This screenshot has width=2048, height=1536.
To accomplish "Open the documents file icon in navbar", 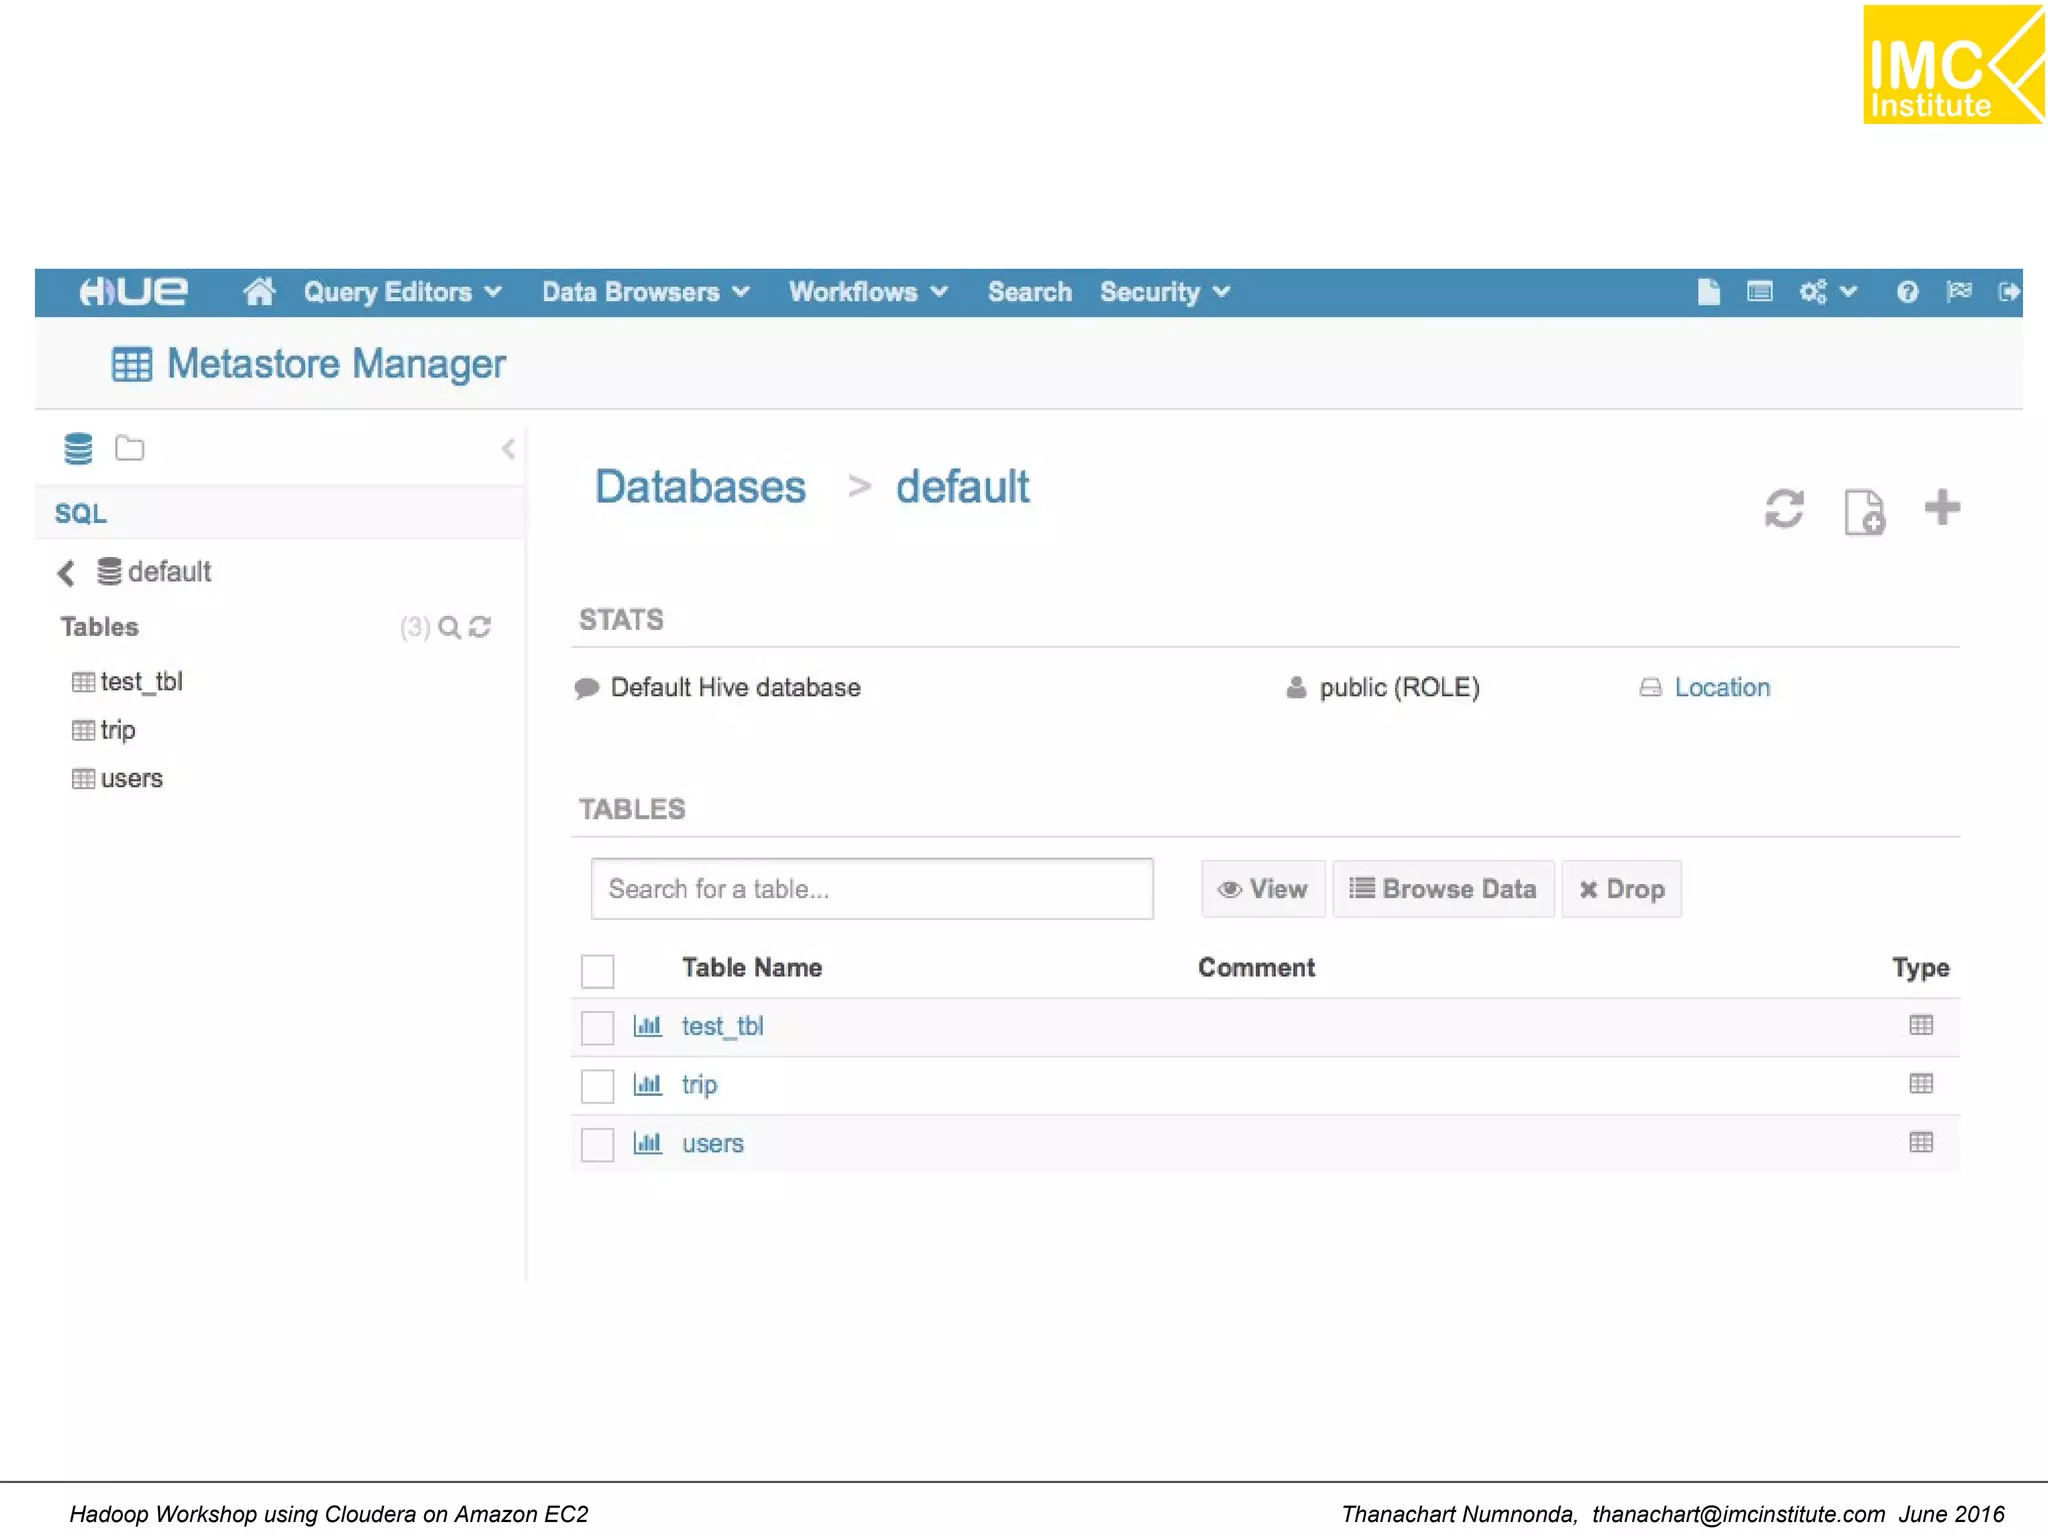I will (1708, 292).
